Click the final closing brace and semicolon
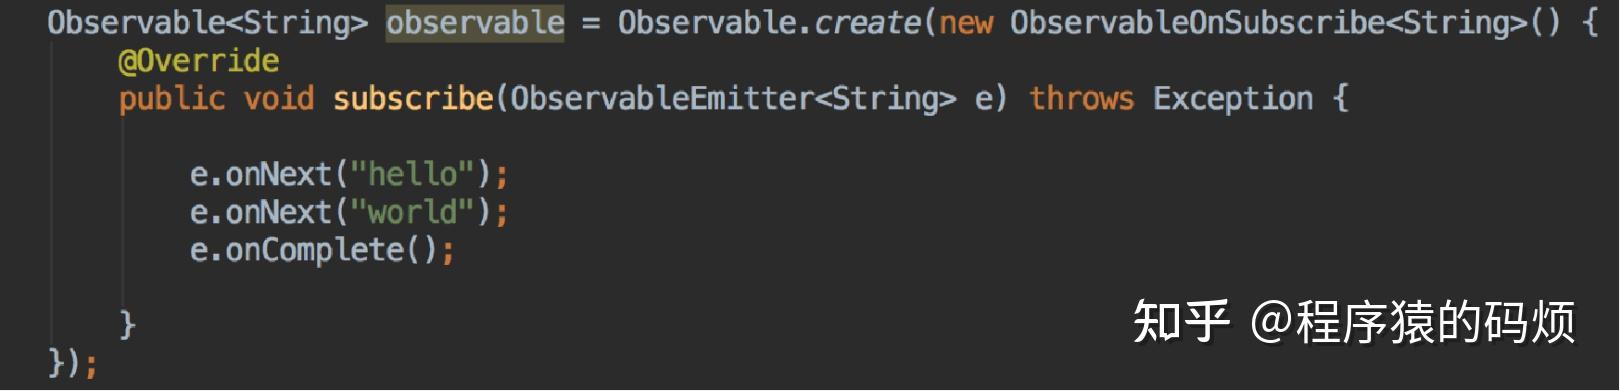The image size is (1620, 391). (x=72, y=362)
